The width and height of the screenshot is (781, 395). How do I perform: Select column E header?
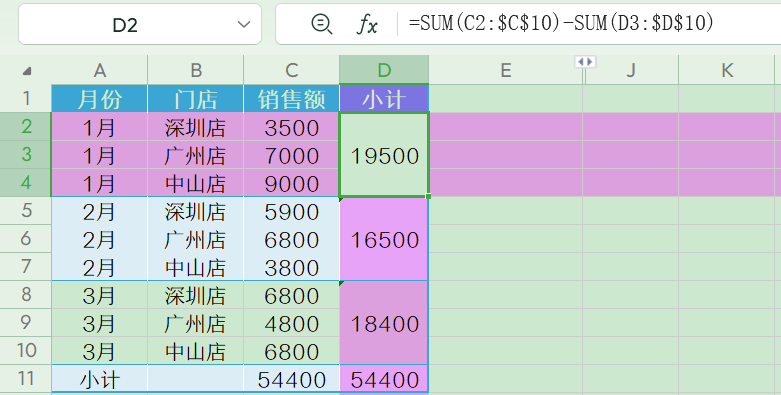(x=506, y=70)
